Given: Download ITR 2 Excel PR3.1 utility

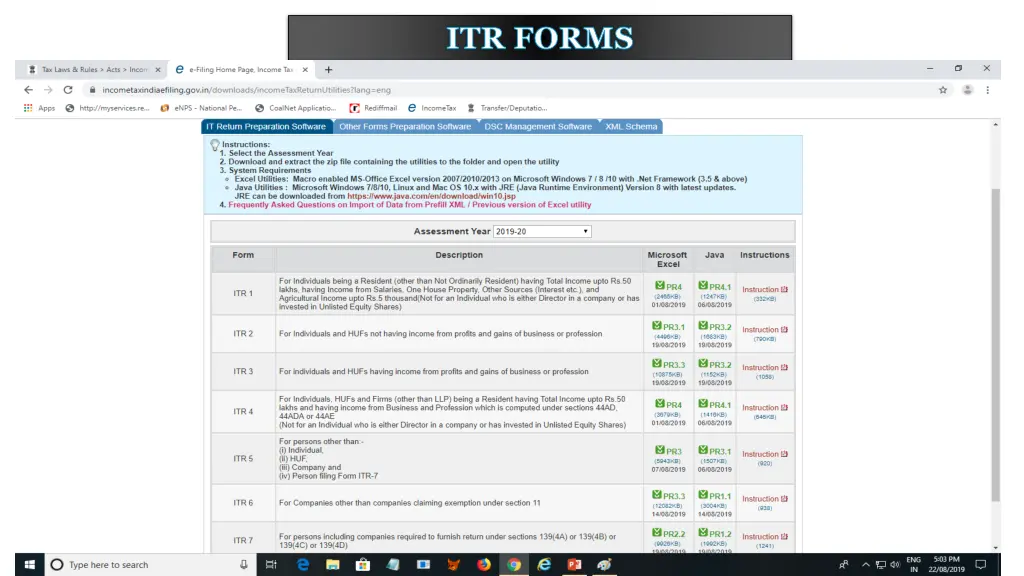Looking at the screenshot, I should pyautogui.click(x=668, y=327).
